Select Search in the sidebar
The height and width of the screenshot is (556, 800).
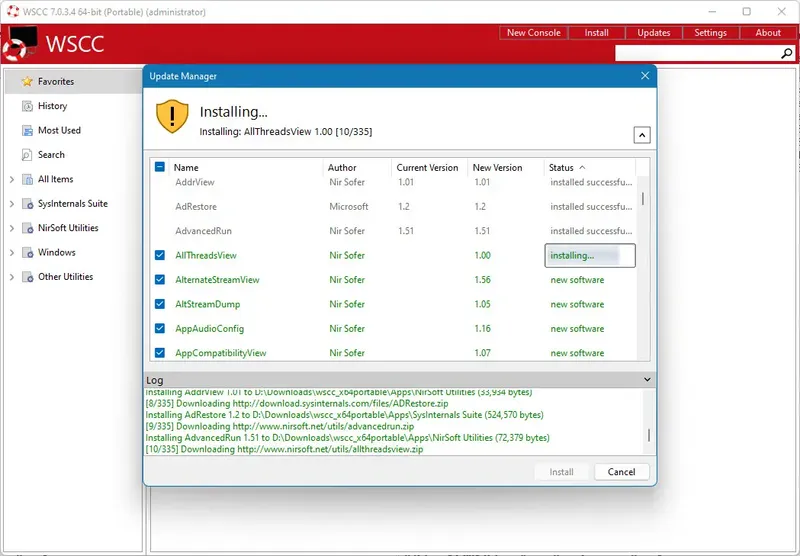click(x=51, y=155)
